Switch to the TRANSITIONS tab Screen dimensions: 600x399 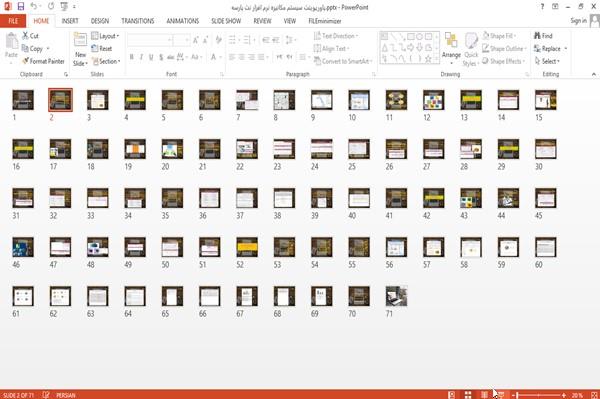point(138,21)
